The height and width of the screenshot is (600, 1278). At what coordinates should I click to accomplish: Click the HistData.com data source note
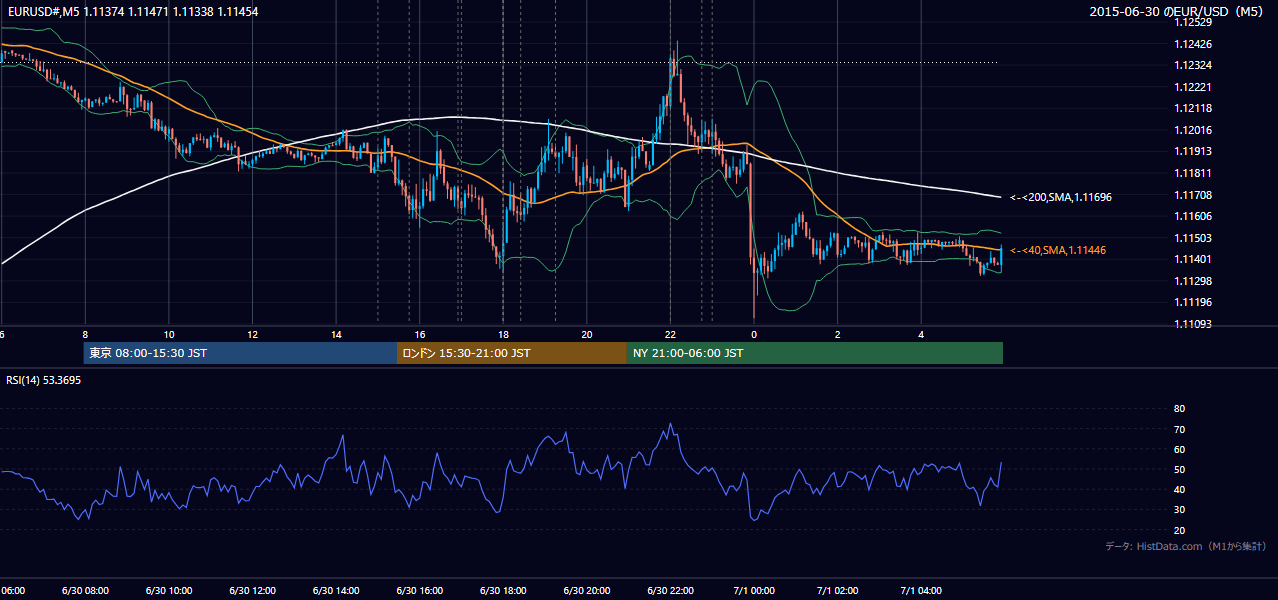pos(1186,546)
